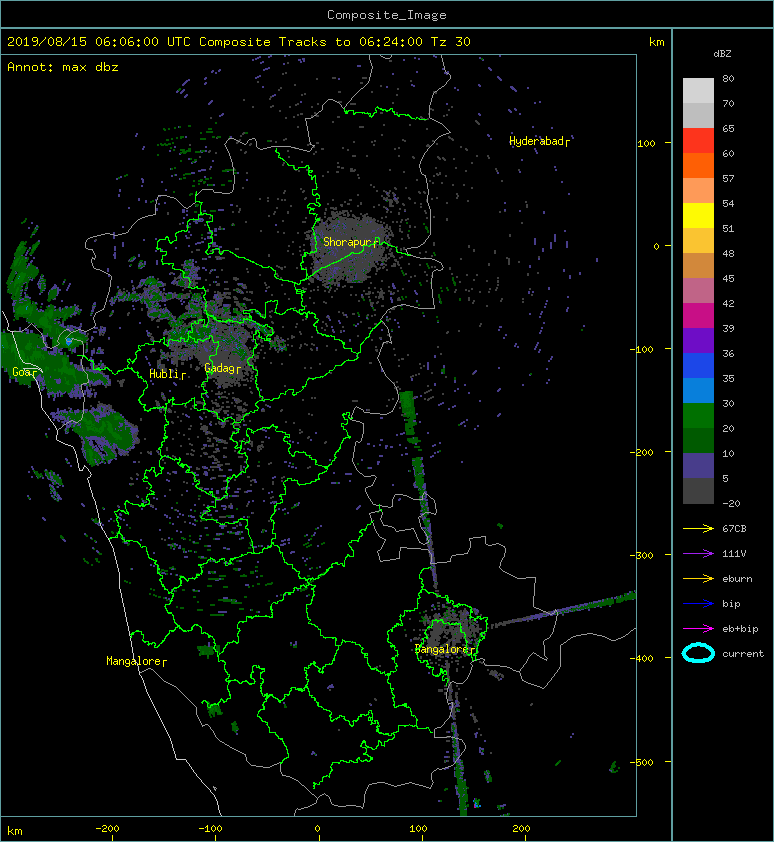Click the magenta eb+bip arrow symbol
Viewport: 774px width, 842px height.
698,628
